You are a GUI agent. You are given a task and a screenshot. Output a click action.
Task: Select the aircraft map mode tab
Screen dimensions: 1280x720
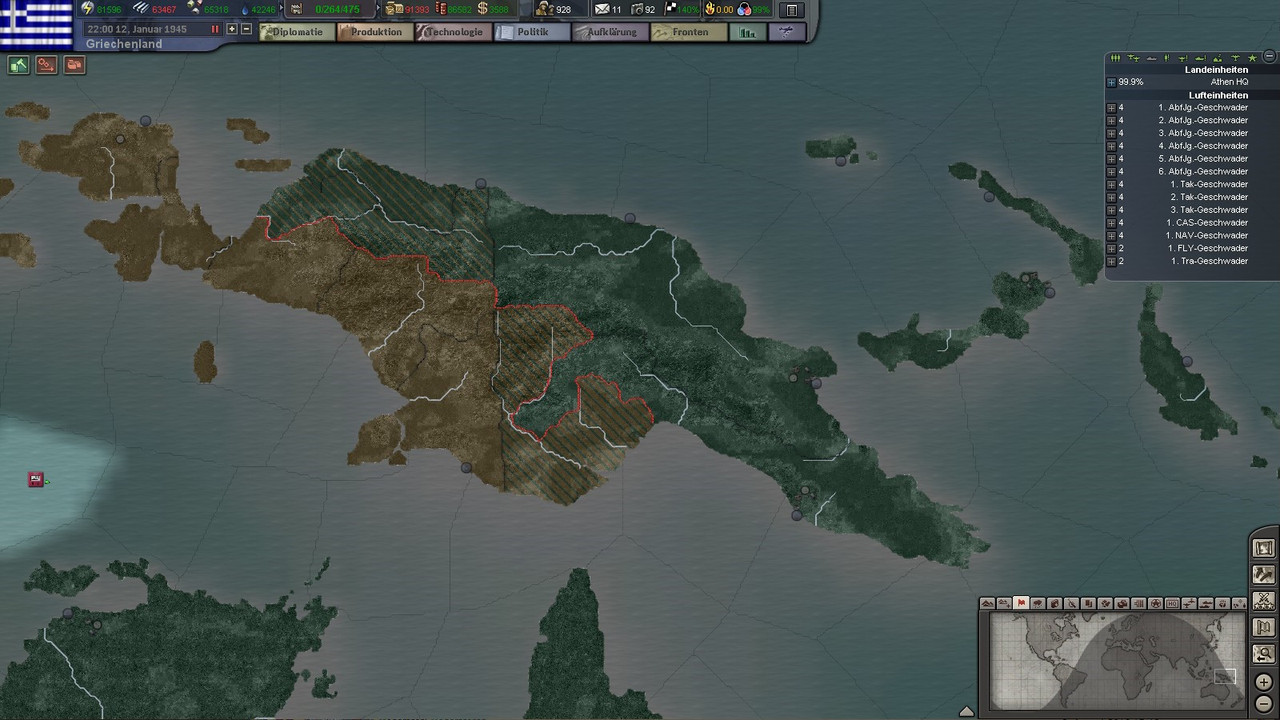click(x=1189, y=603)
